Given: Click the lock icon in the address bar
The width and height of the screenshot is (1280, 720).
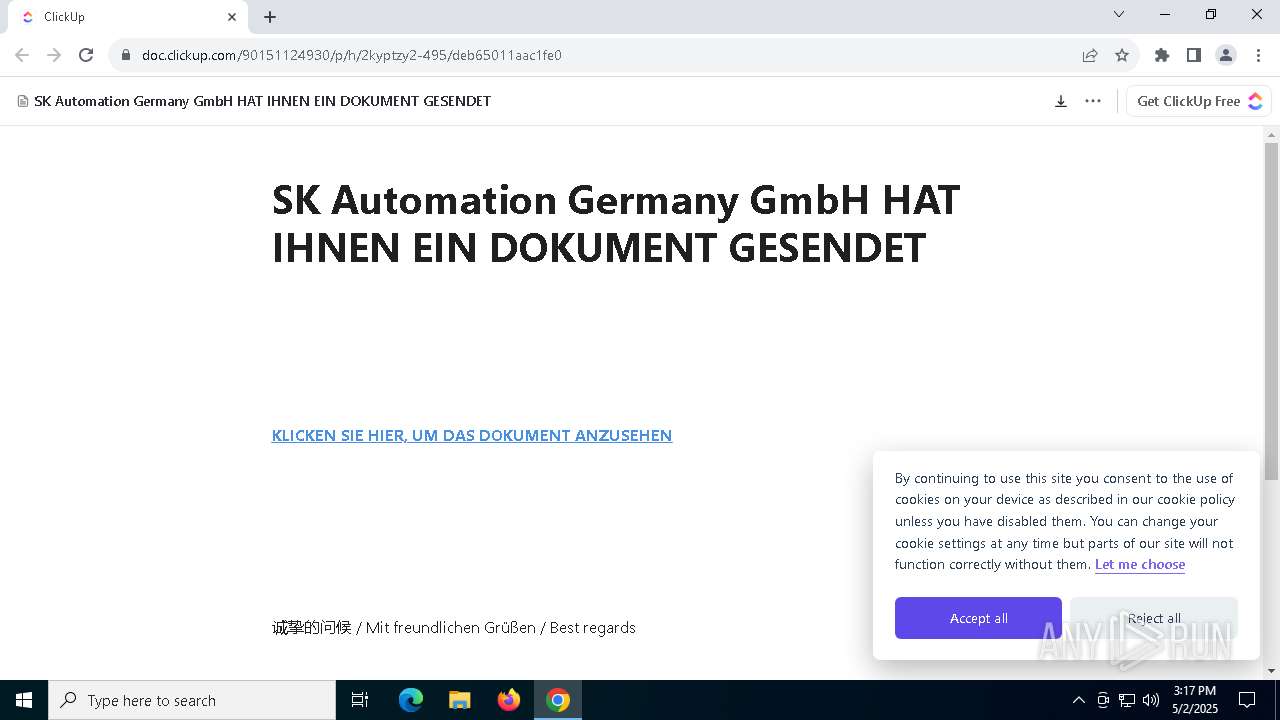Looking at the screenshot, I should (x=126, y=55).
